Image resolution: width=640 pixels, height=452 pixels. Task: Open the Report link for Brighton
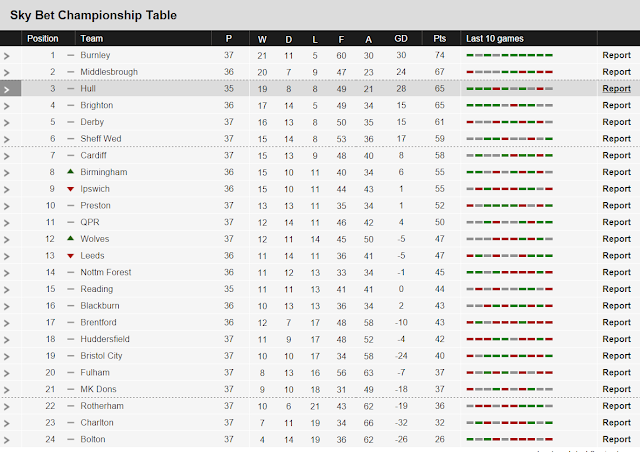[616, 105]
